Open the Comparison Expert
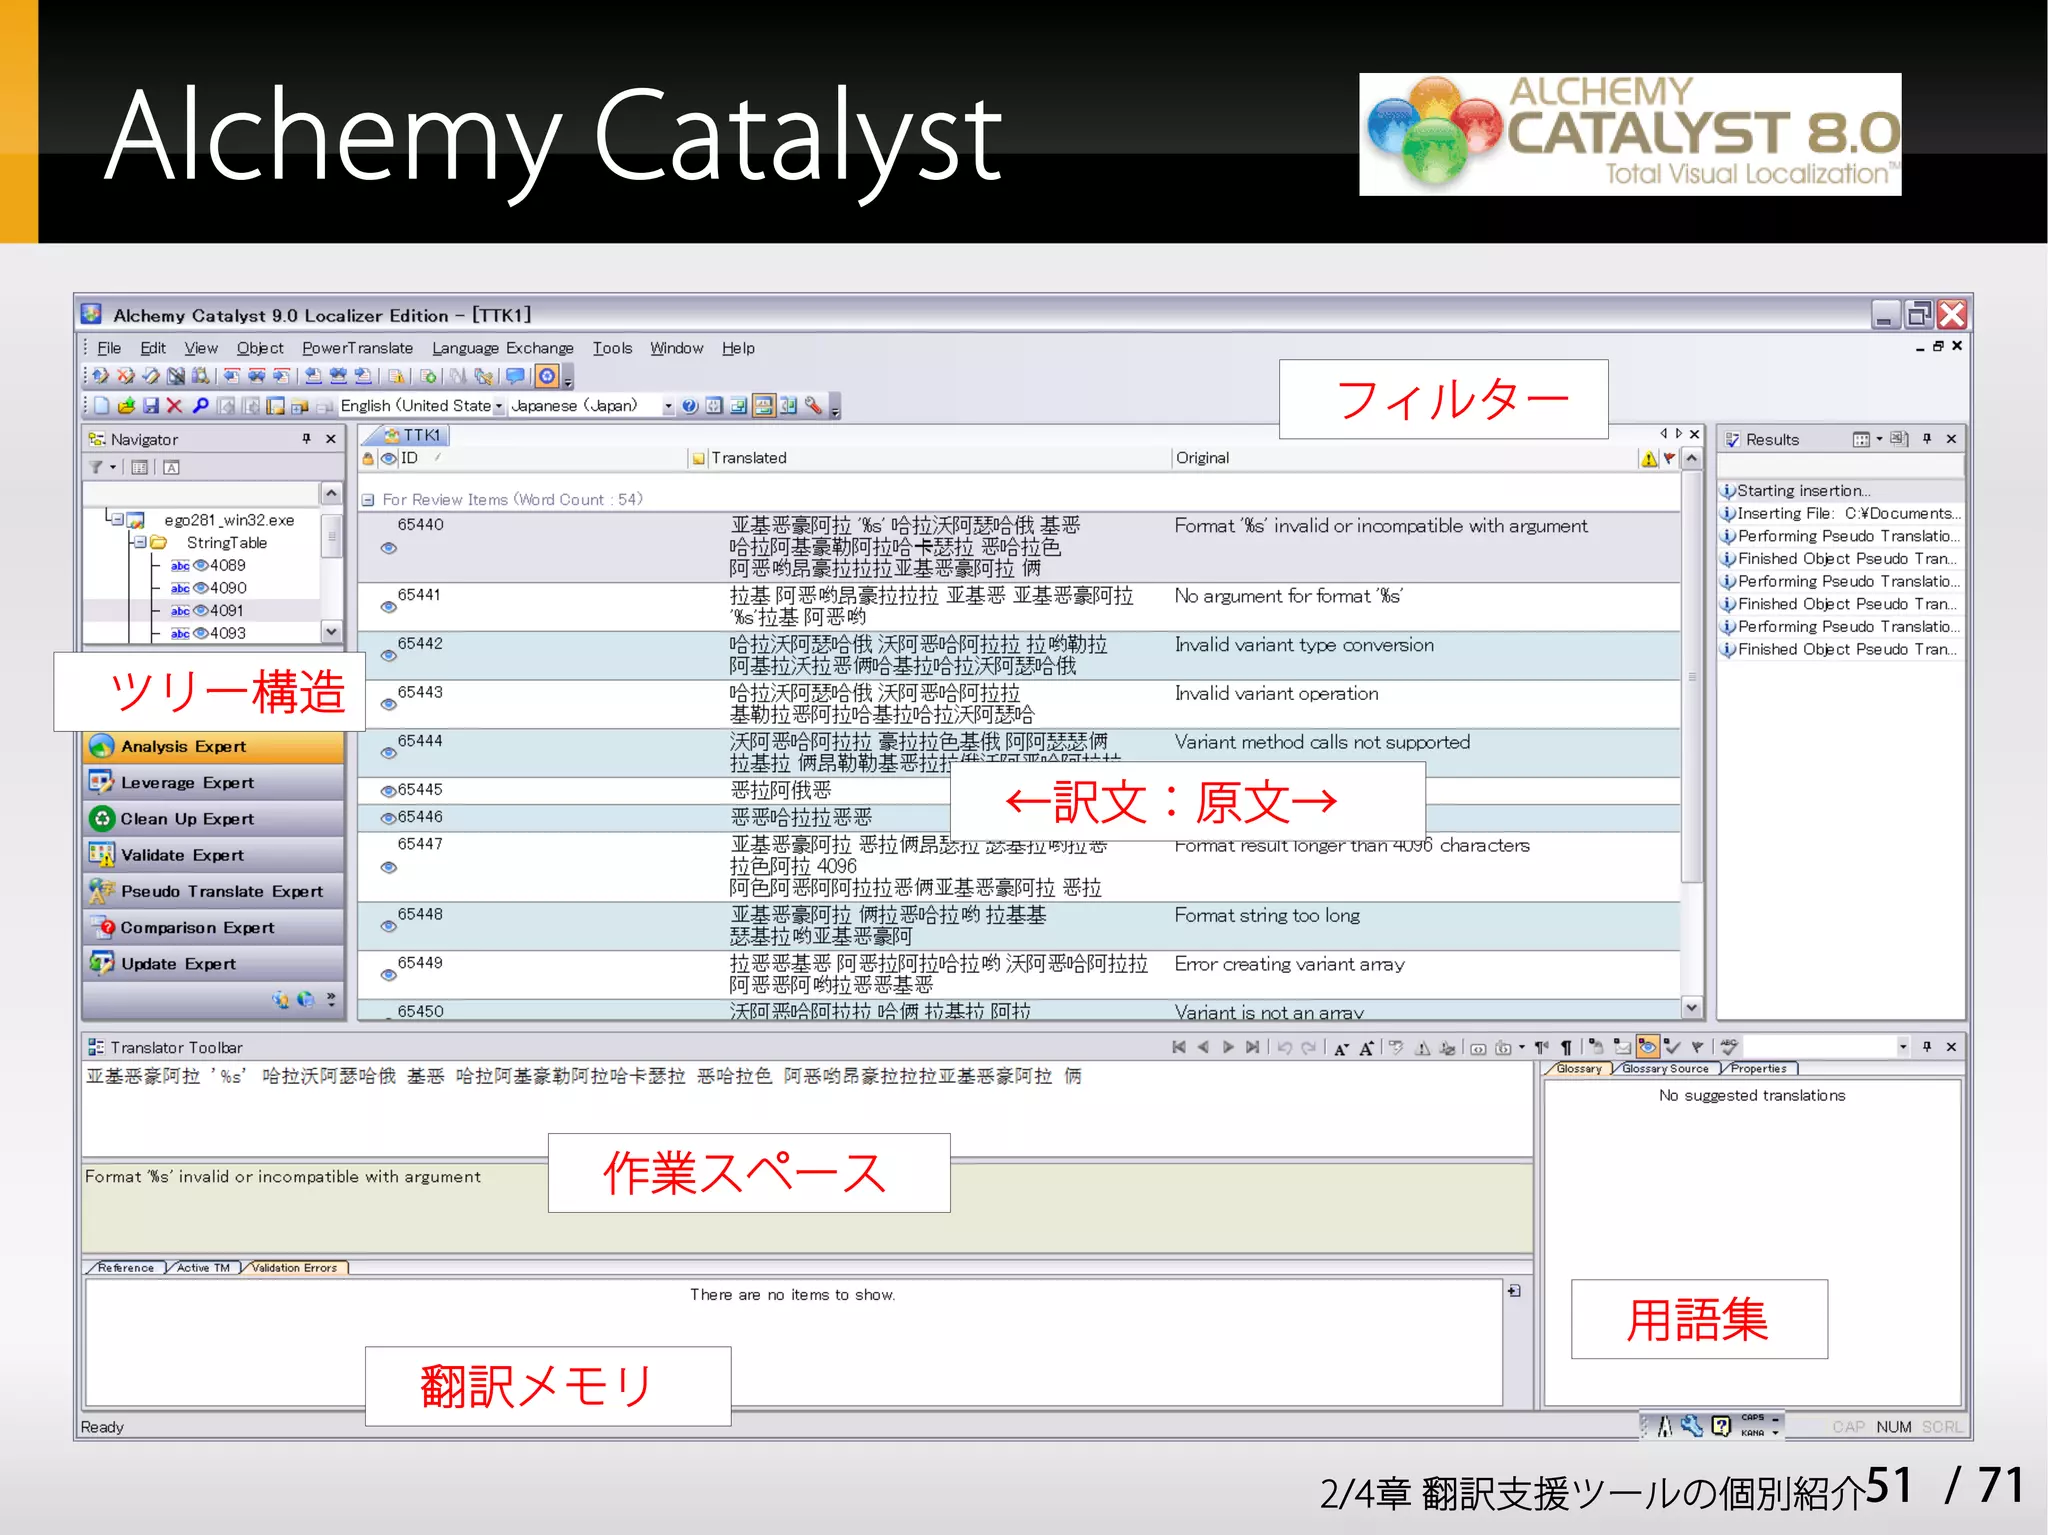The width and height of the screenshot is (2048, 1535). 214,927
